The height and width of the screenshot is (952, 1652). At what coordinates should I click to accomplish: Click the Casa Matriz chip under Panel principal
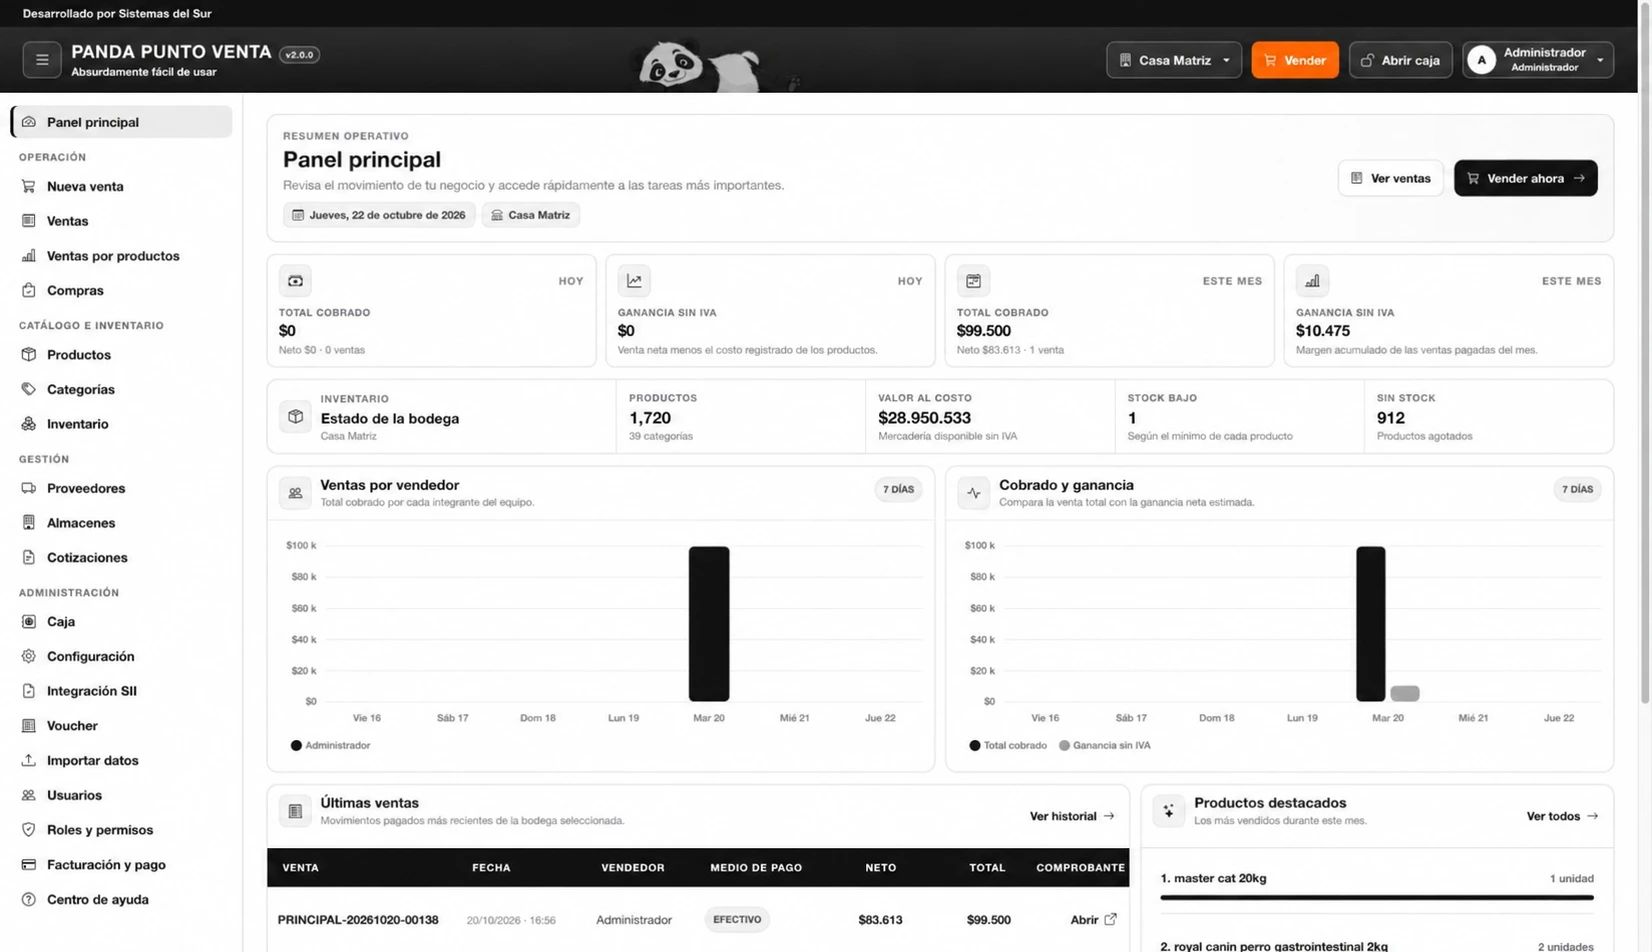pos(530,215)
